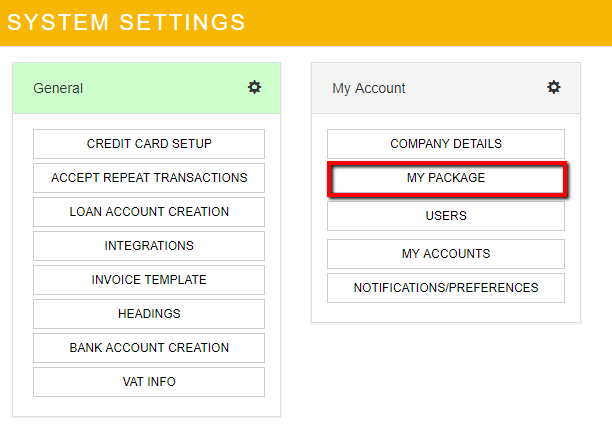Open Loan Account Creation
612x448 pixels.
[149, 212]
